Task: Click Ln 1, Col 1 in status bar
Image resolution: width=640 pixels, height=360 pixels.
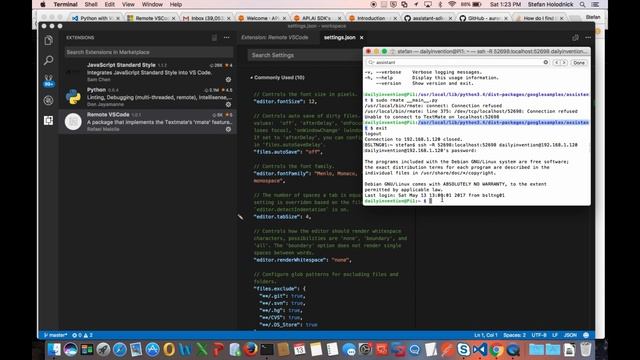Action: [485, 335]
